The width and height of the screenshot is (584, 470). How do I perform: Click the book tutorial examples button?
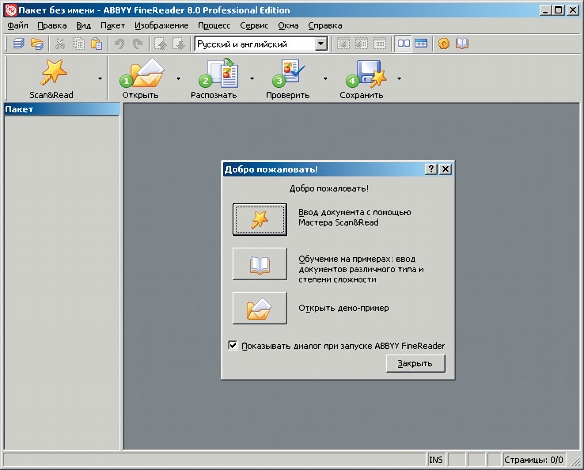260,264
